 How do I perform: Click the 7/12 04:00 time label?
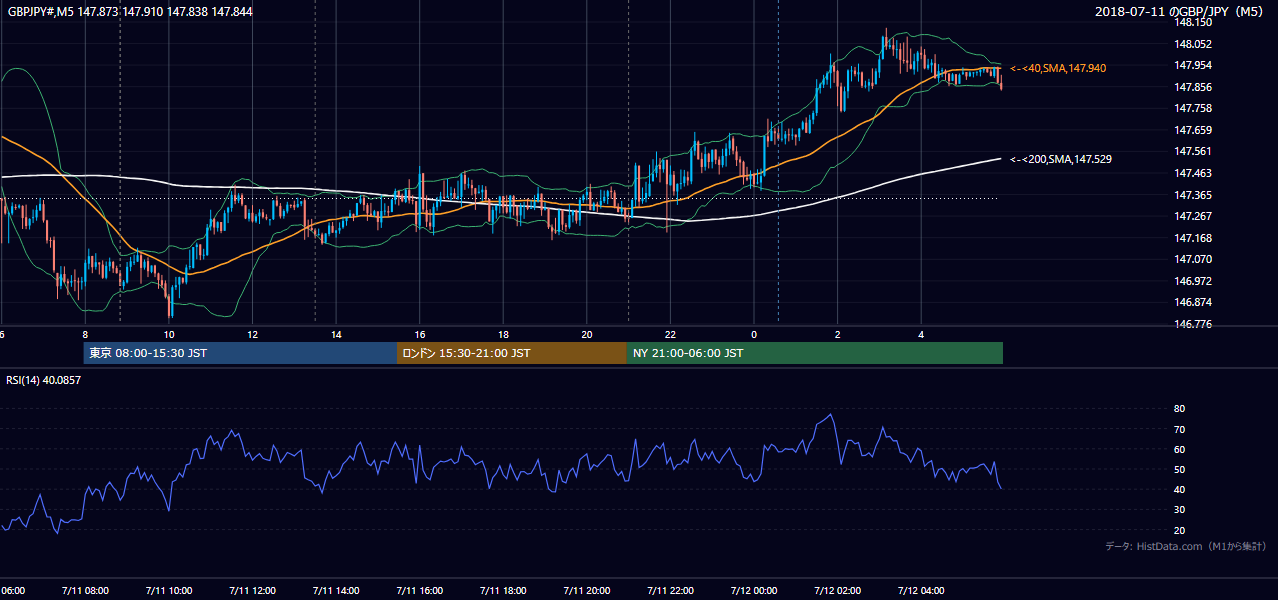921,590
